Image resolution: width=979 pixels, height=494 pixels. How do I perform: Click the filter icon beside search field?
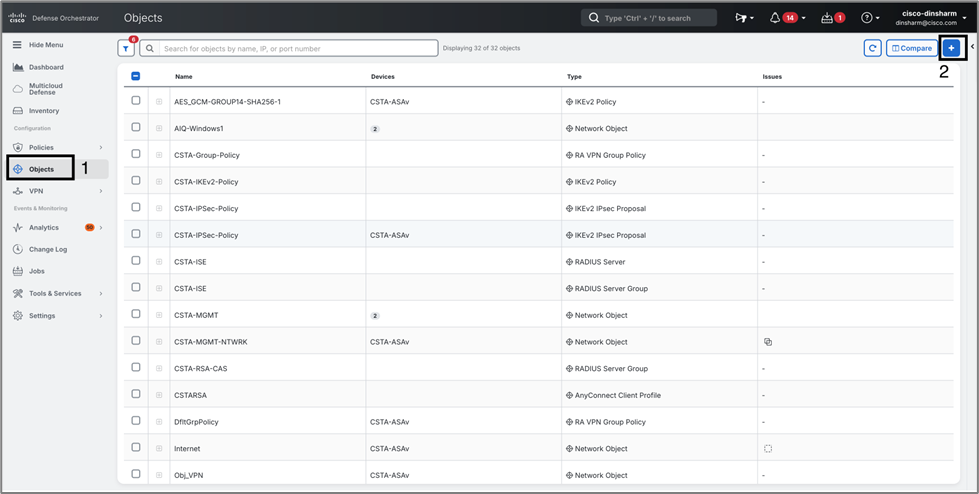pyautogui.click(x=126, y=48)
